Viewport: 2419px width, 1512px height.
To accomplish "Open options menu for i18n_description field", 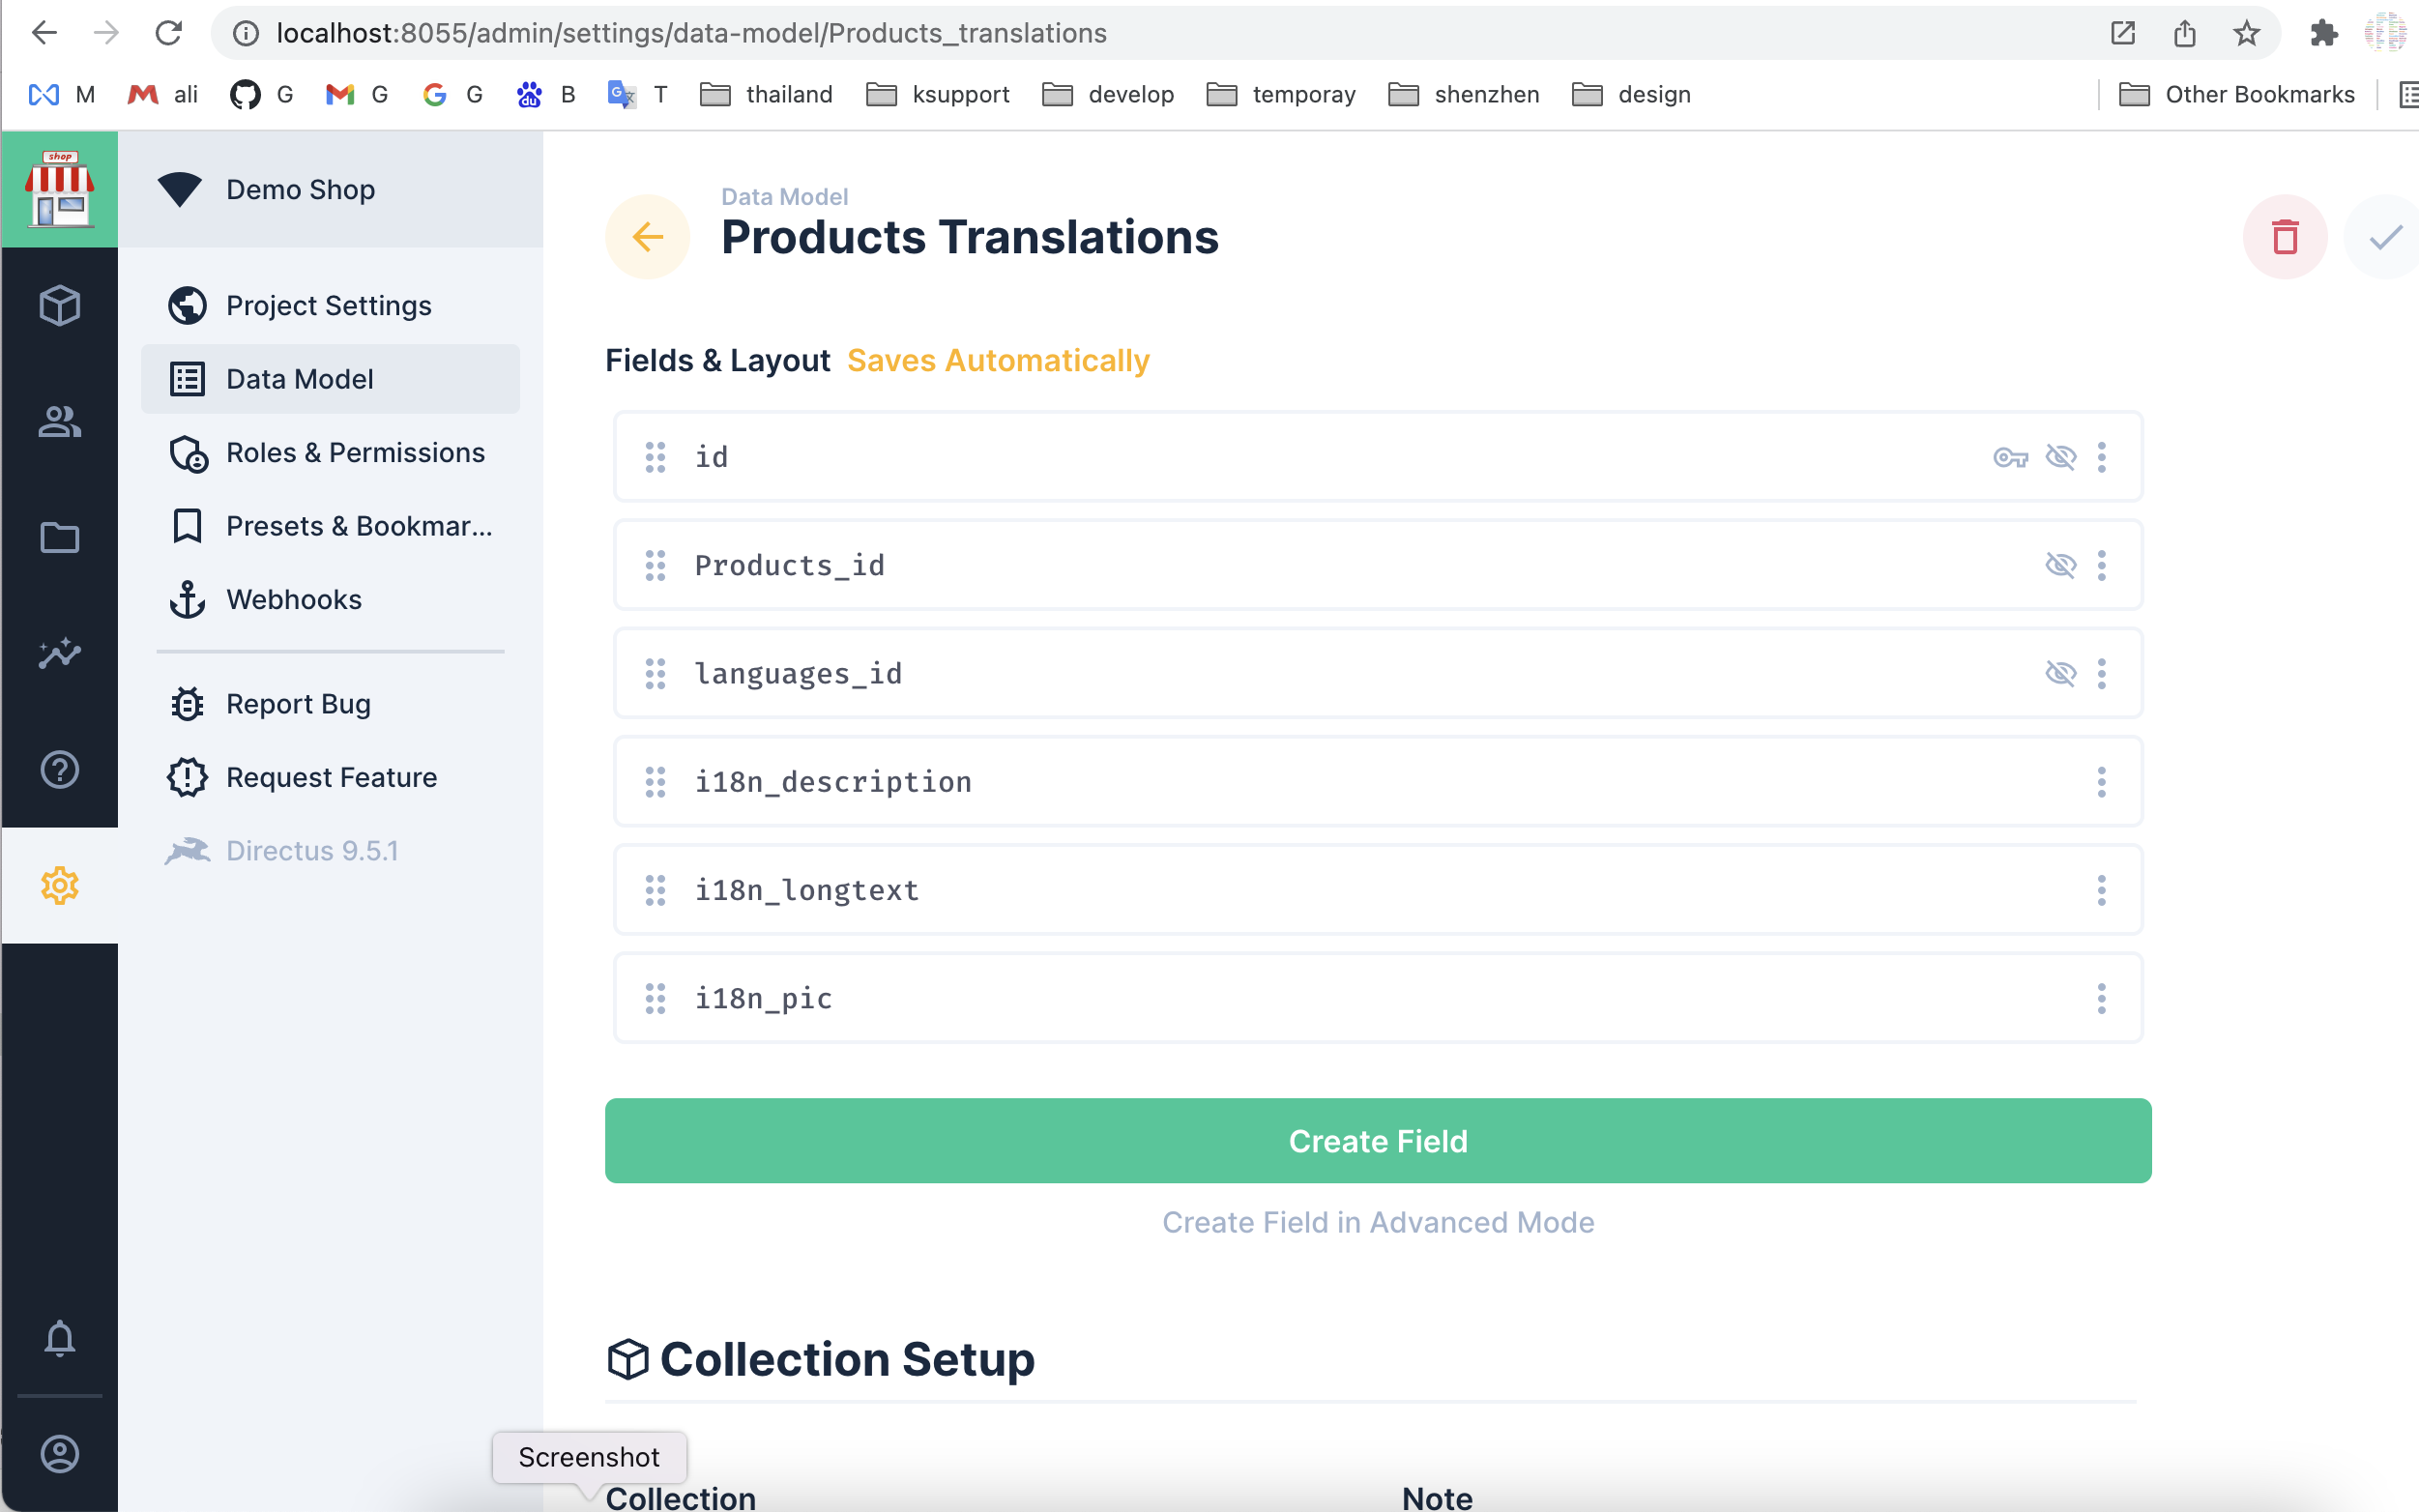I will [x=2101, y=782].
